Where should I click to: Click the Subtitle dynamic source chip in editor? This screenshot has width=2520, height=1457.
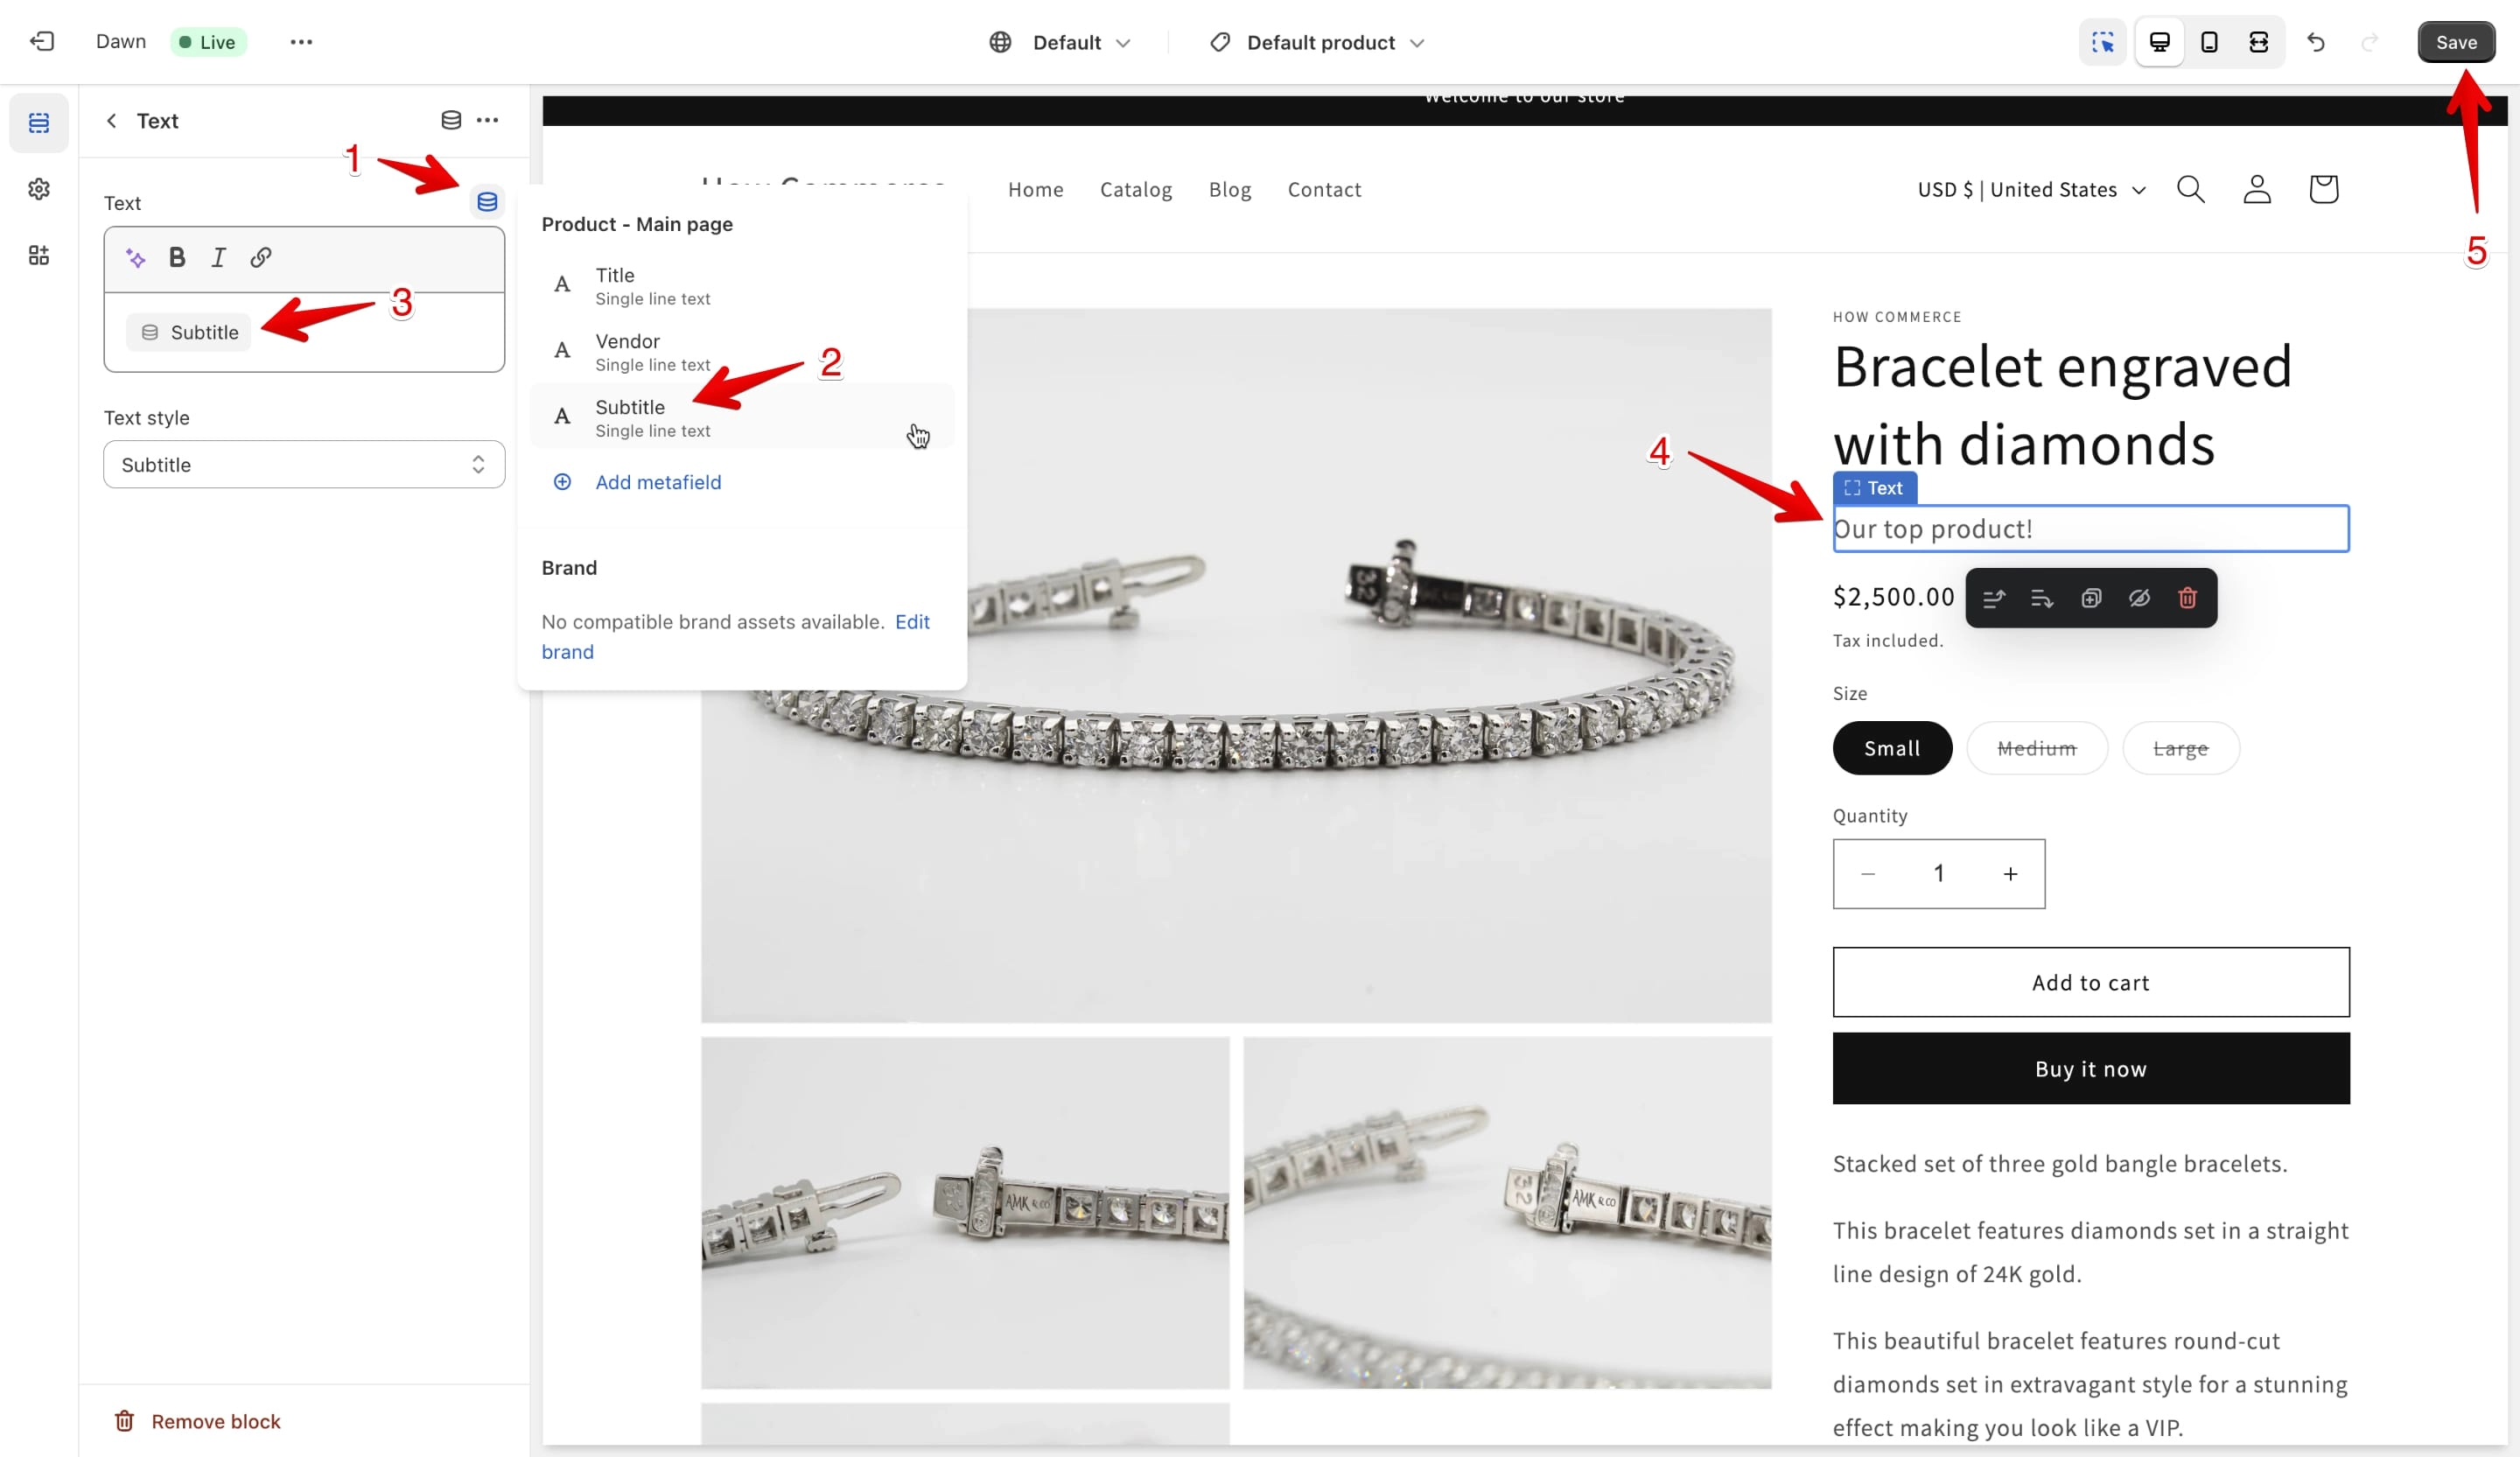[189, 332]
